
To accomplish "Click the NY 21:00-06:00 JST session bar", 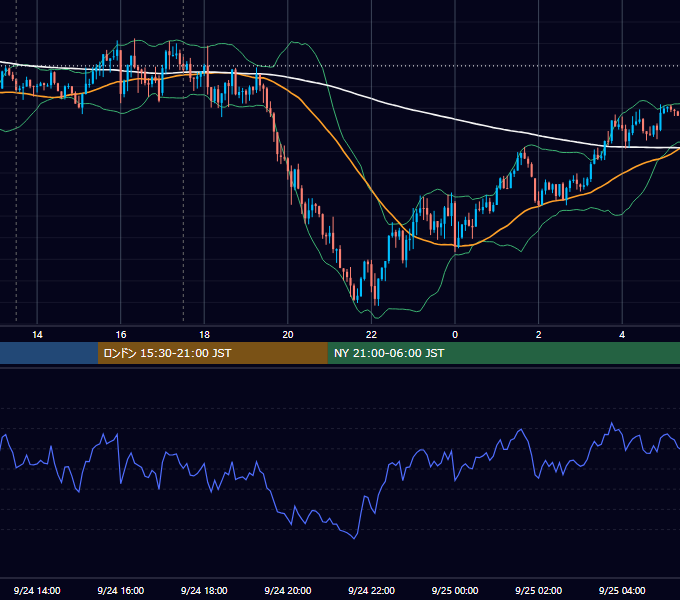I will [503, 353].
